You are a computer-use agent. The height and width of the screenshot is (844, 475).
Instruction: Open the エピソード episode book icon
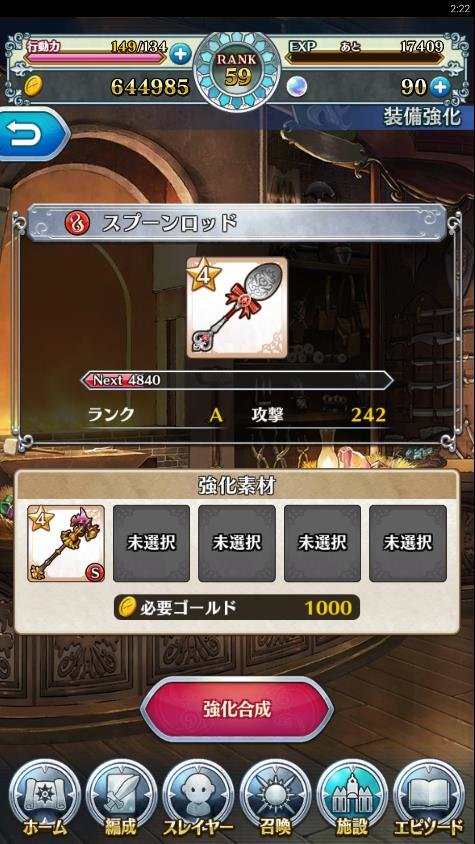tap(429, 797)
